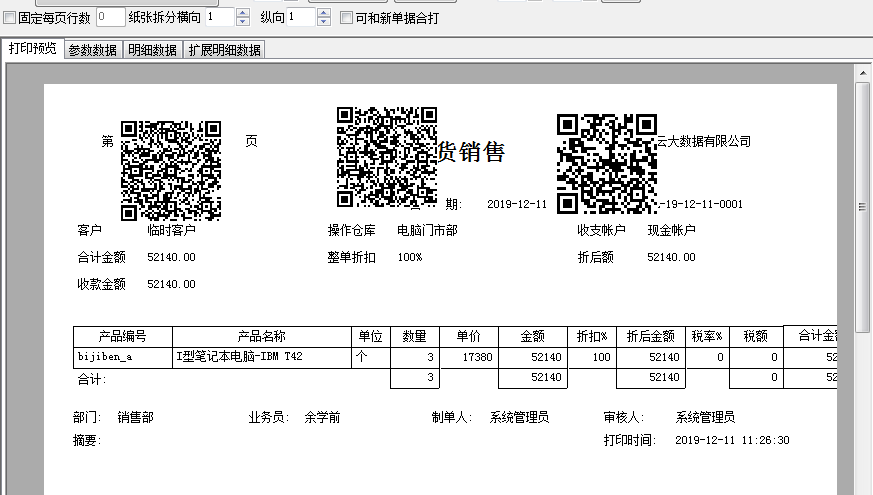Increase 纵向 value using up spinner arrow
Image resolution: width=873 pixels, height=495 pixels.
click(x=323, y=13)
